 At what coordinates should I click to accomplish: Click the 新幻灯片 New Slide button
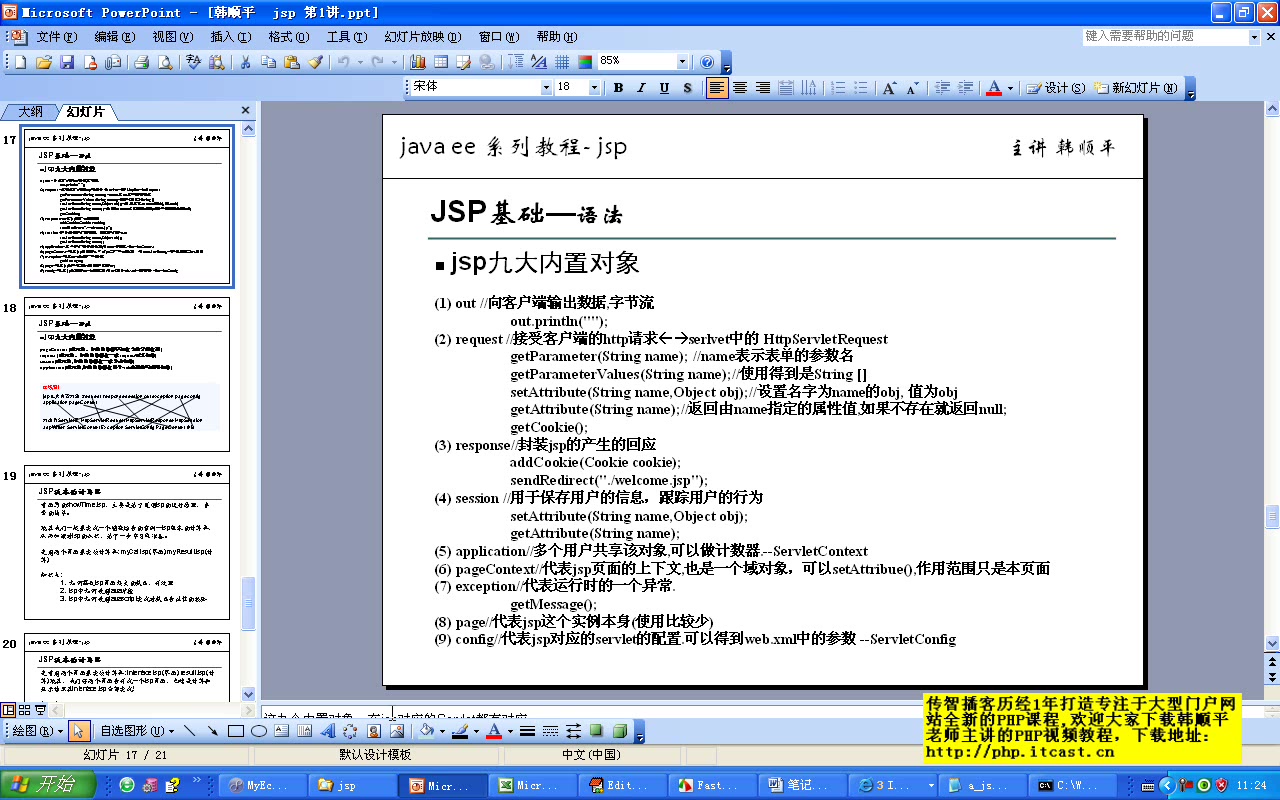click(x=1136, y=88)
